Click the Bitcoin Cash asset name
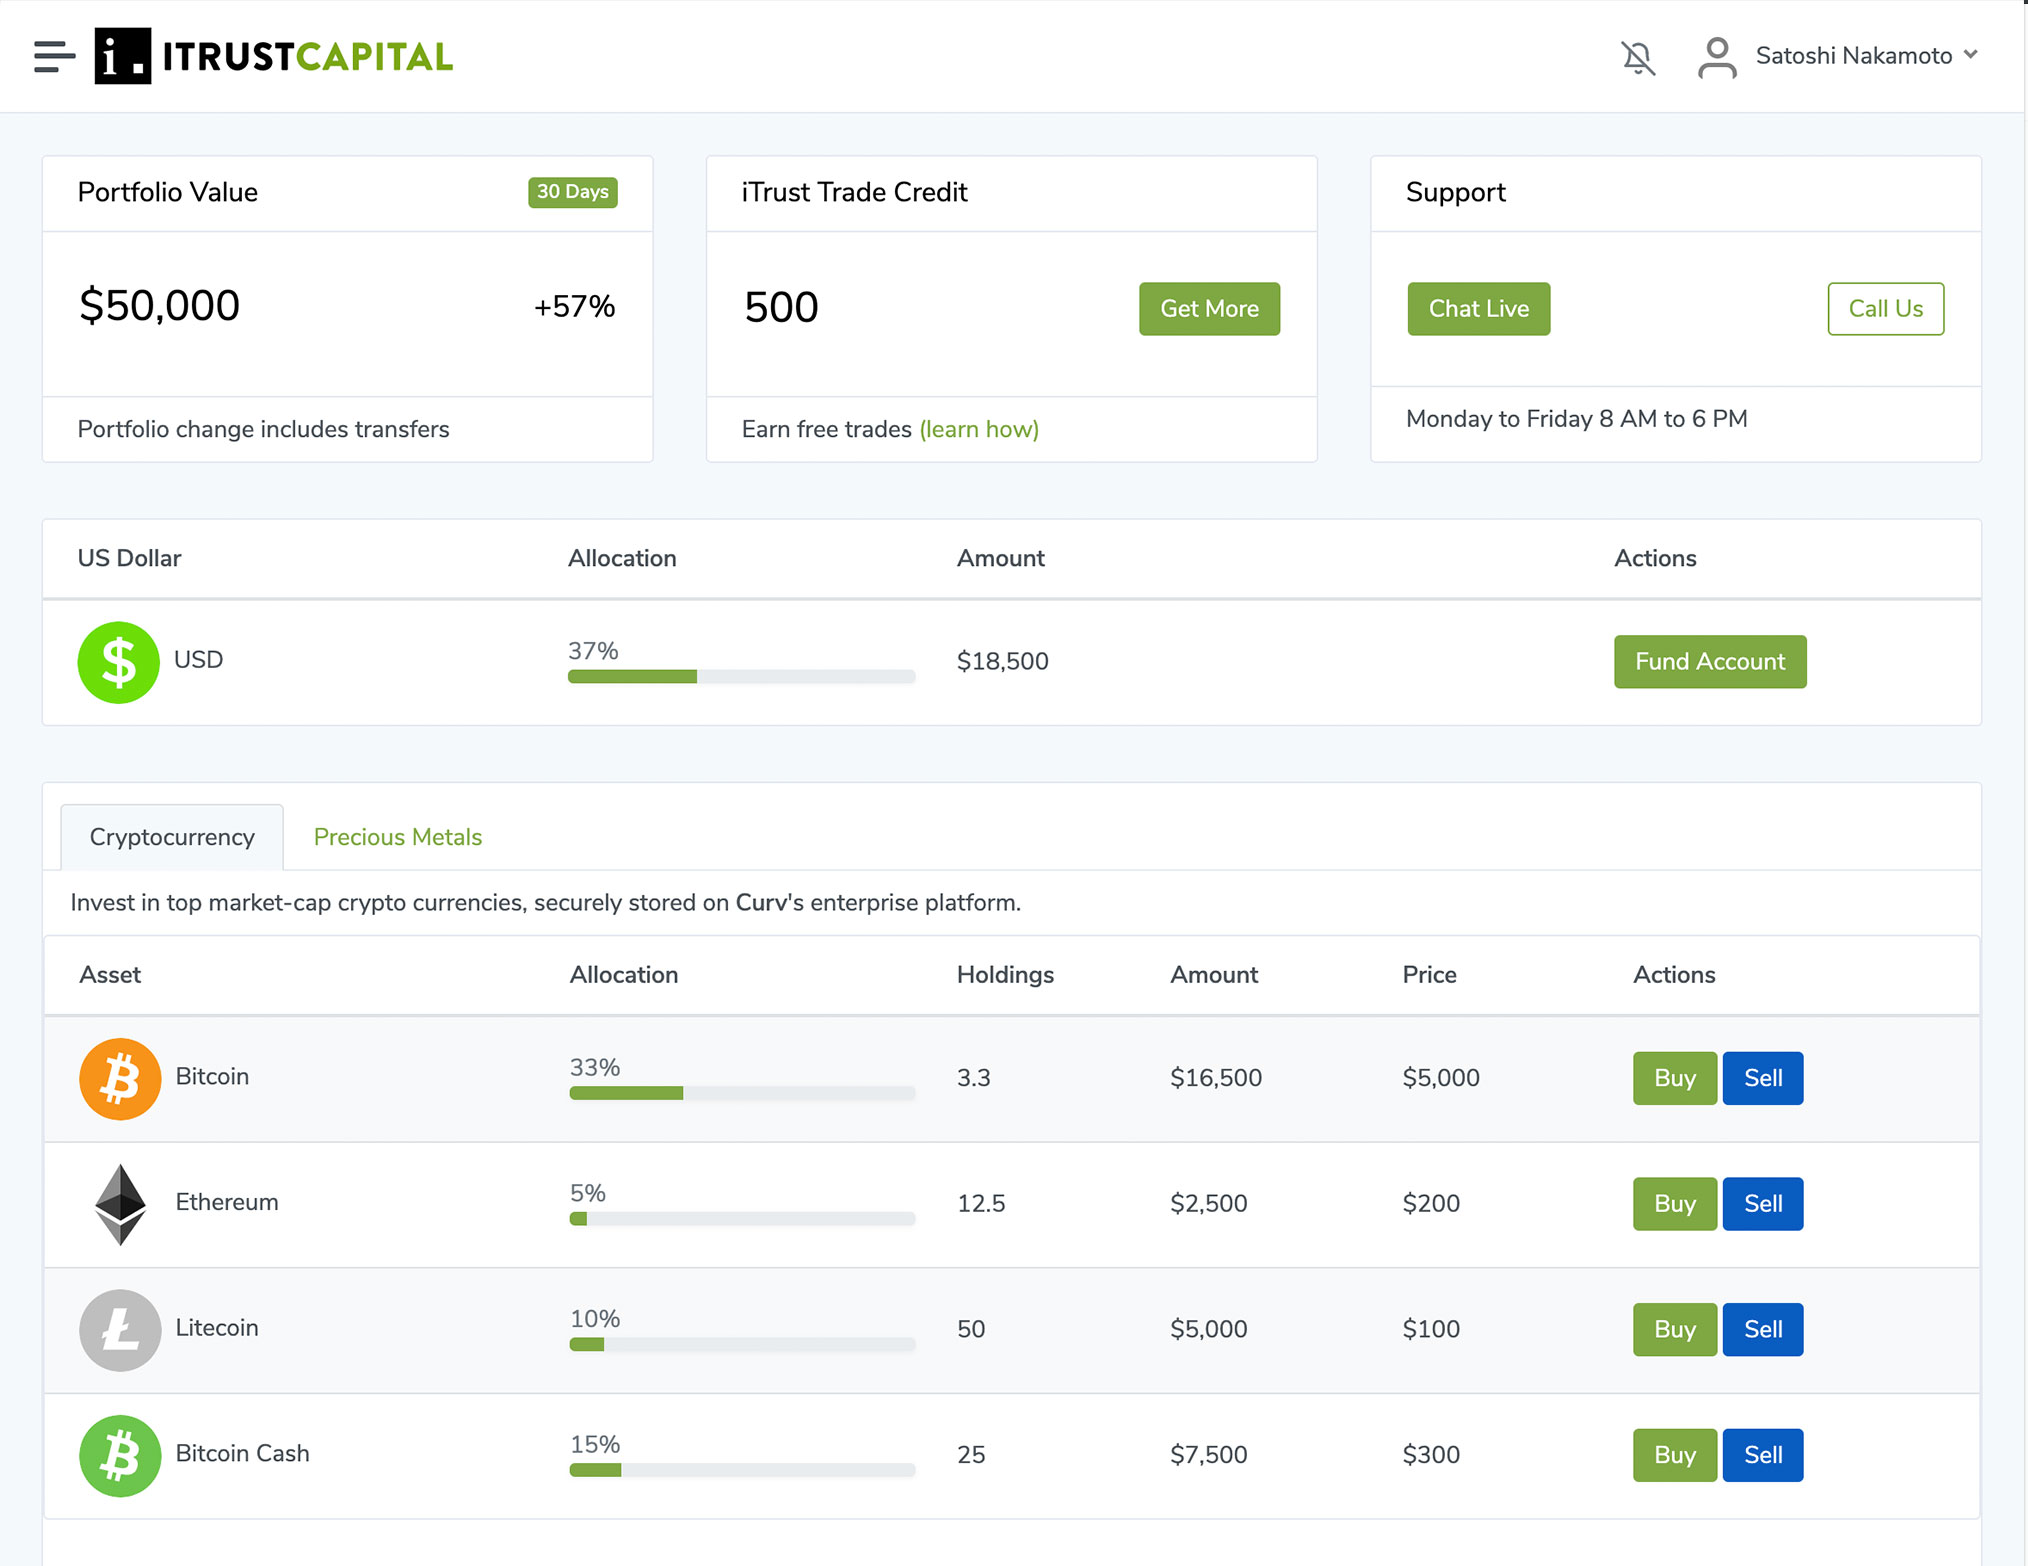 point(242,1453)
